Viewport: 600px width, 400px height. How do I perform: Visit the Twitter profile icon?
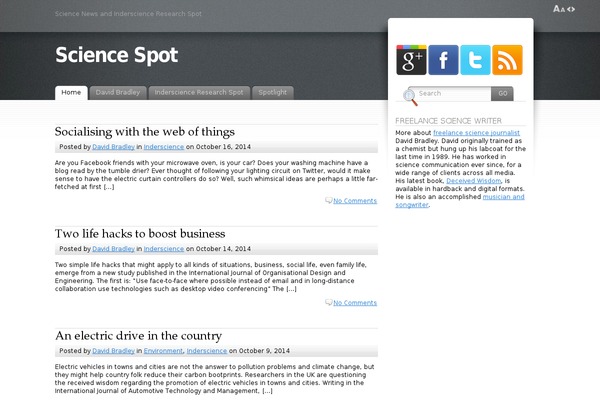coord(475,60)
